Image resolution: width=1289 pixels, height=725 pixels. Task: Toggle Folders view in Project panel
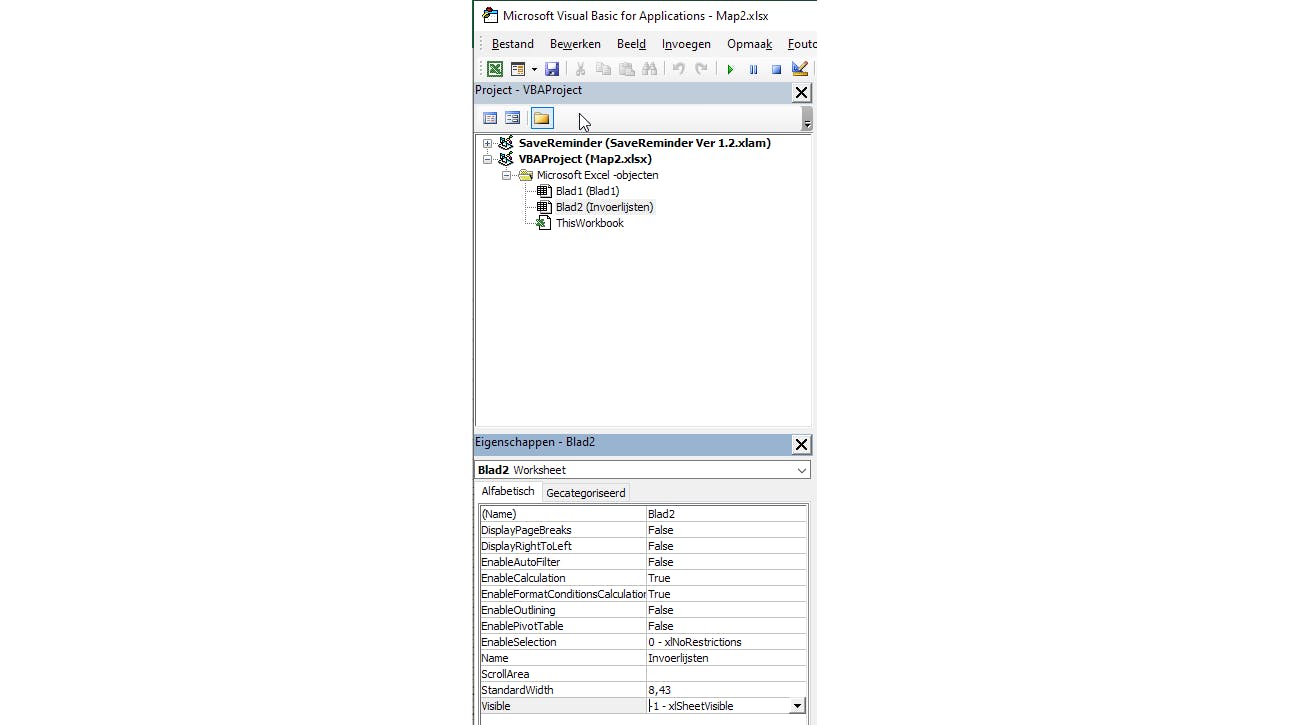[x=541, y=118]
